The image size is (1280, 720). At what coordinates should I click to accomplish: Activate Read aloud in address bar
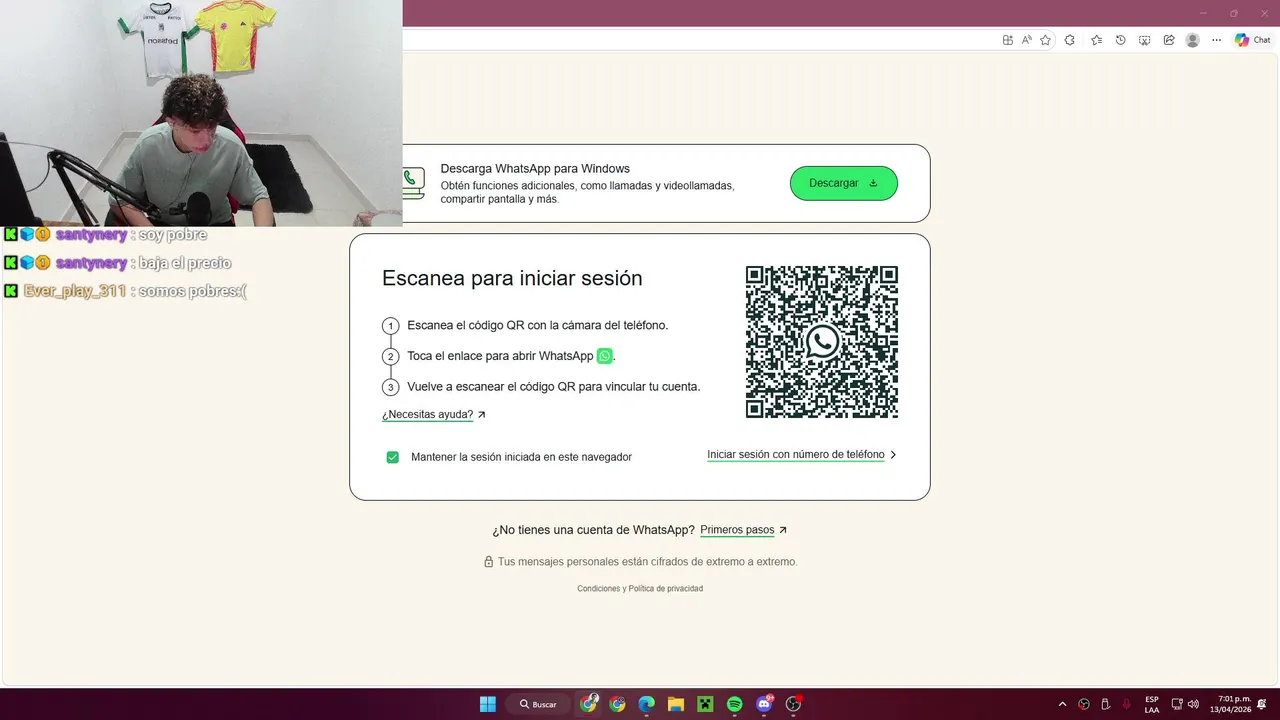click(1027, 40)
